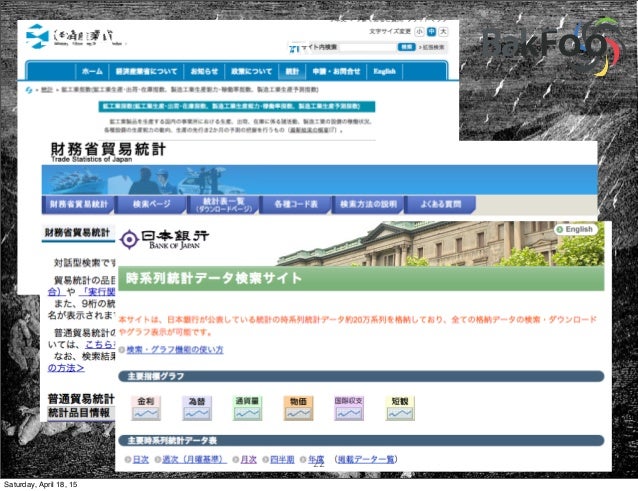Select the English item in the METI navbar
This screenshot has width=638, height=491.
[x=385, y=71]
